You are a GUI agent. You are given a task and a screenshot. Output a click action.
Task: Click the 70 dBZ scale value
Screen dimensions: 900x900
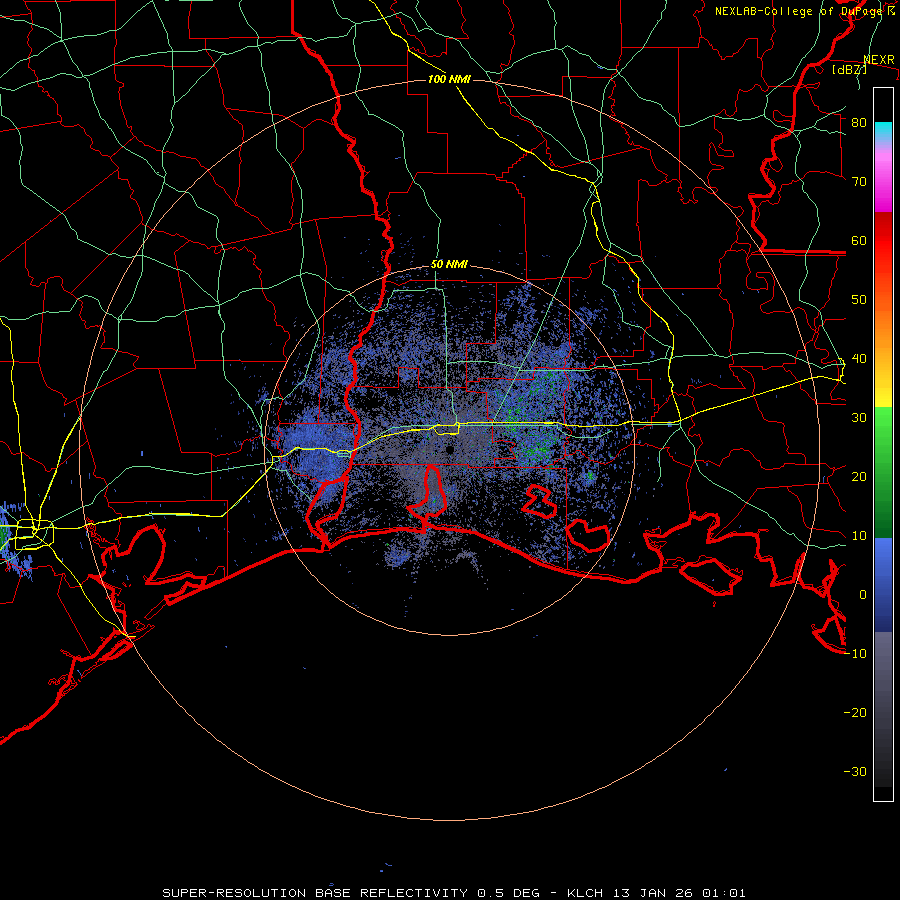pyautogui.click(x=859, y=182)
